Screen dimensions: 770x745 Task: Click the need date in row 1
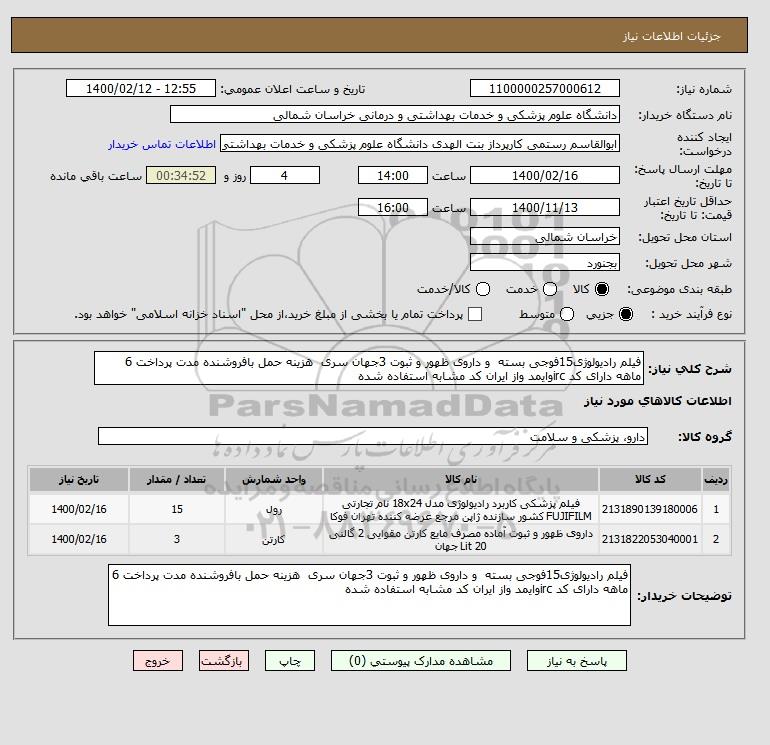(79, 510)
